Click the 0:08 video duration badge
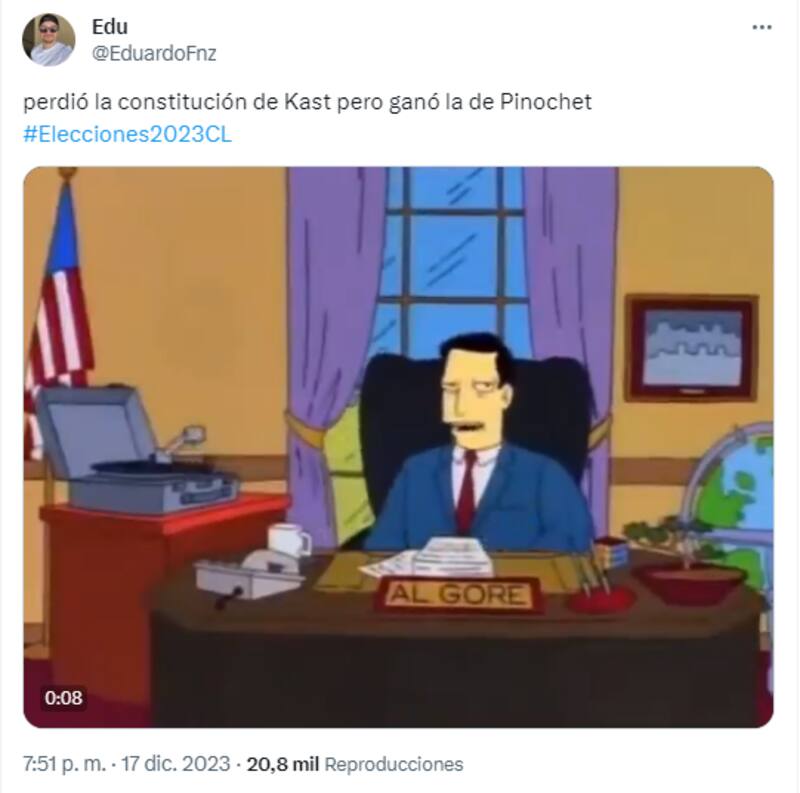 pos(63,698)
